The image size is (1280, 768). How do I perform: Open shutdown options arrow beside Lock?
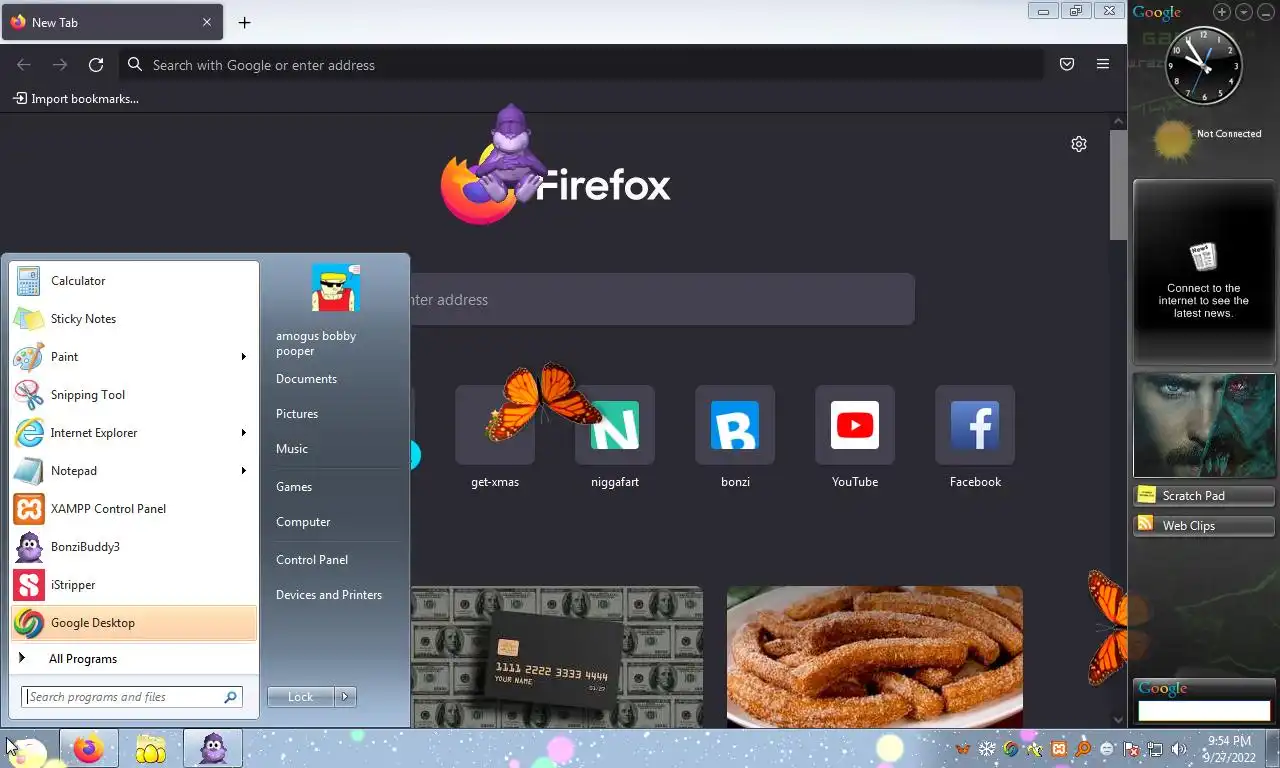(x=346, y=697)
